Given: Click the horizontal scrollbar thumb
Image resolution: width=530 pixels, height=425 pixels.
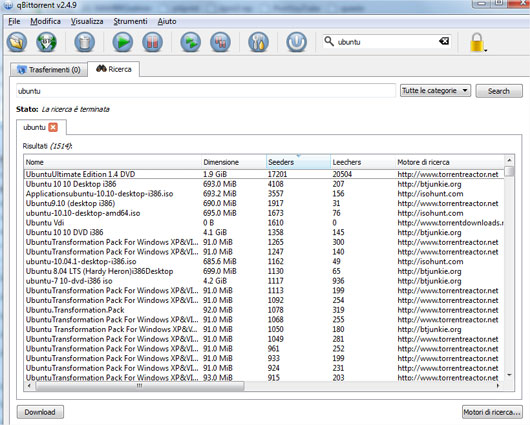Looking at the screenshot, I should [140, 386].
